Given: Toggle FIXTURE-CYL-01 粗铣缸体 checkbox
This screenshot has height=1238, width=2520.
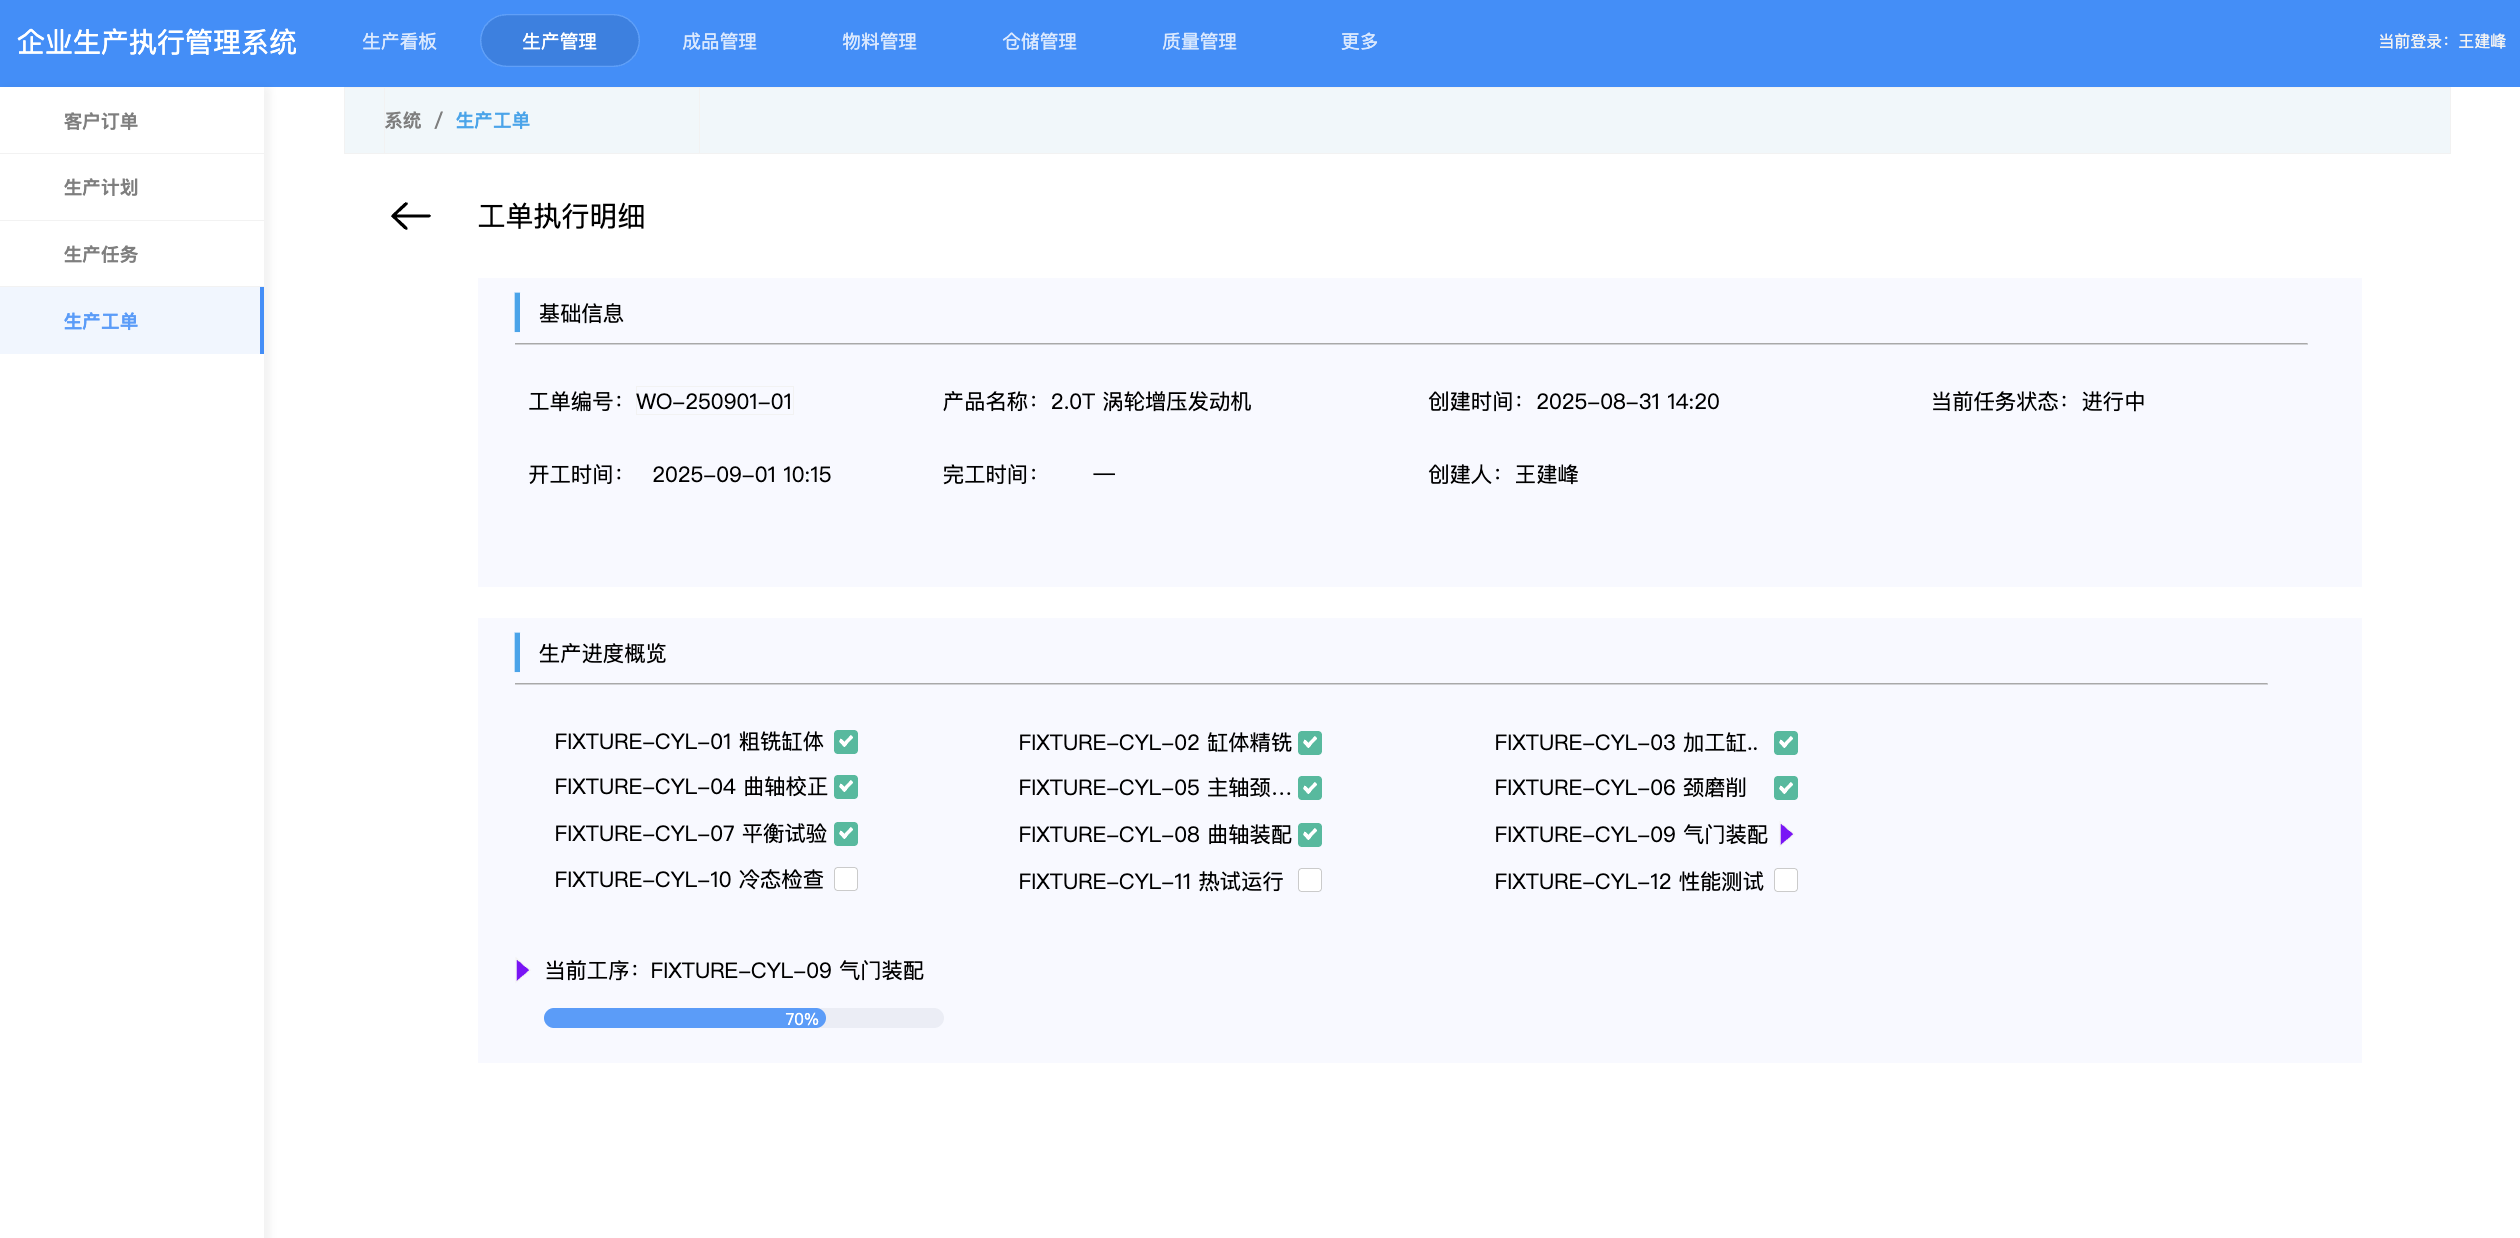Looking at the screenshot, I should coord(846,742).
